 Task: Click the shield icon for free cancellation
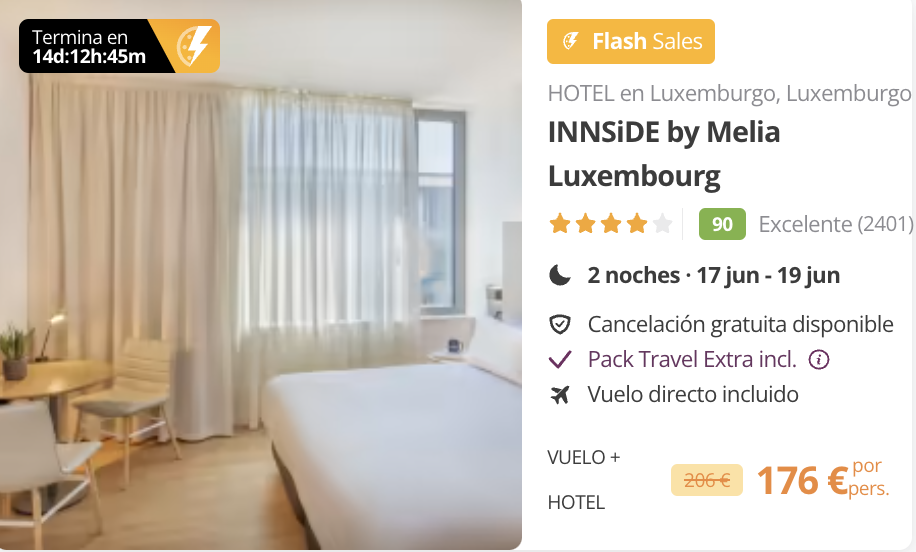(x=560, y=324)
